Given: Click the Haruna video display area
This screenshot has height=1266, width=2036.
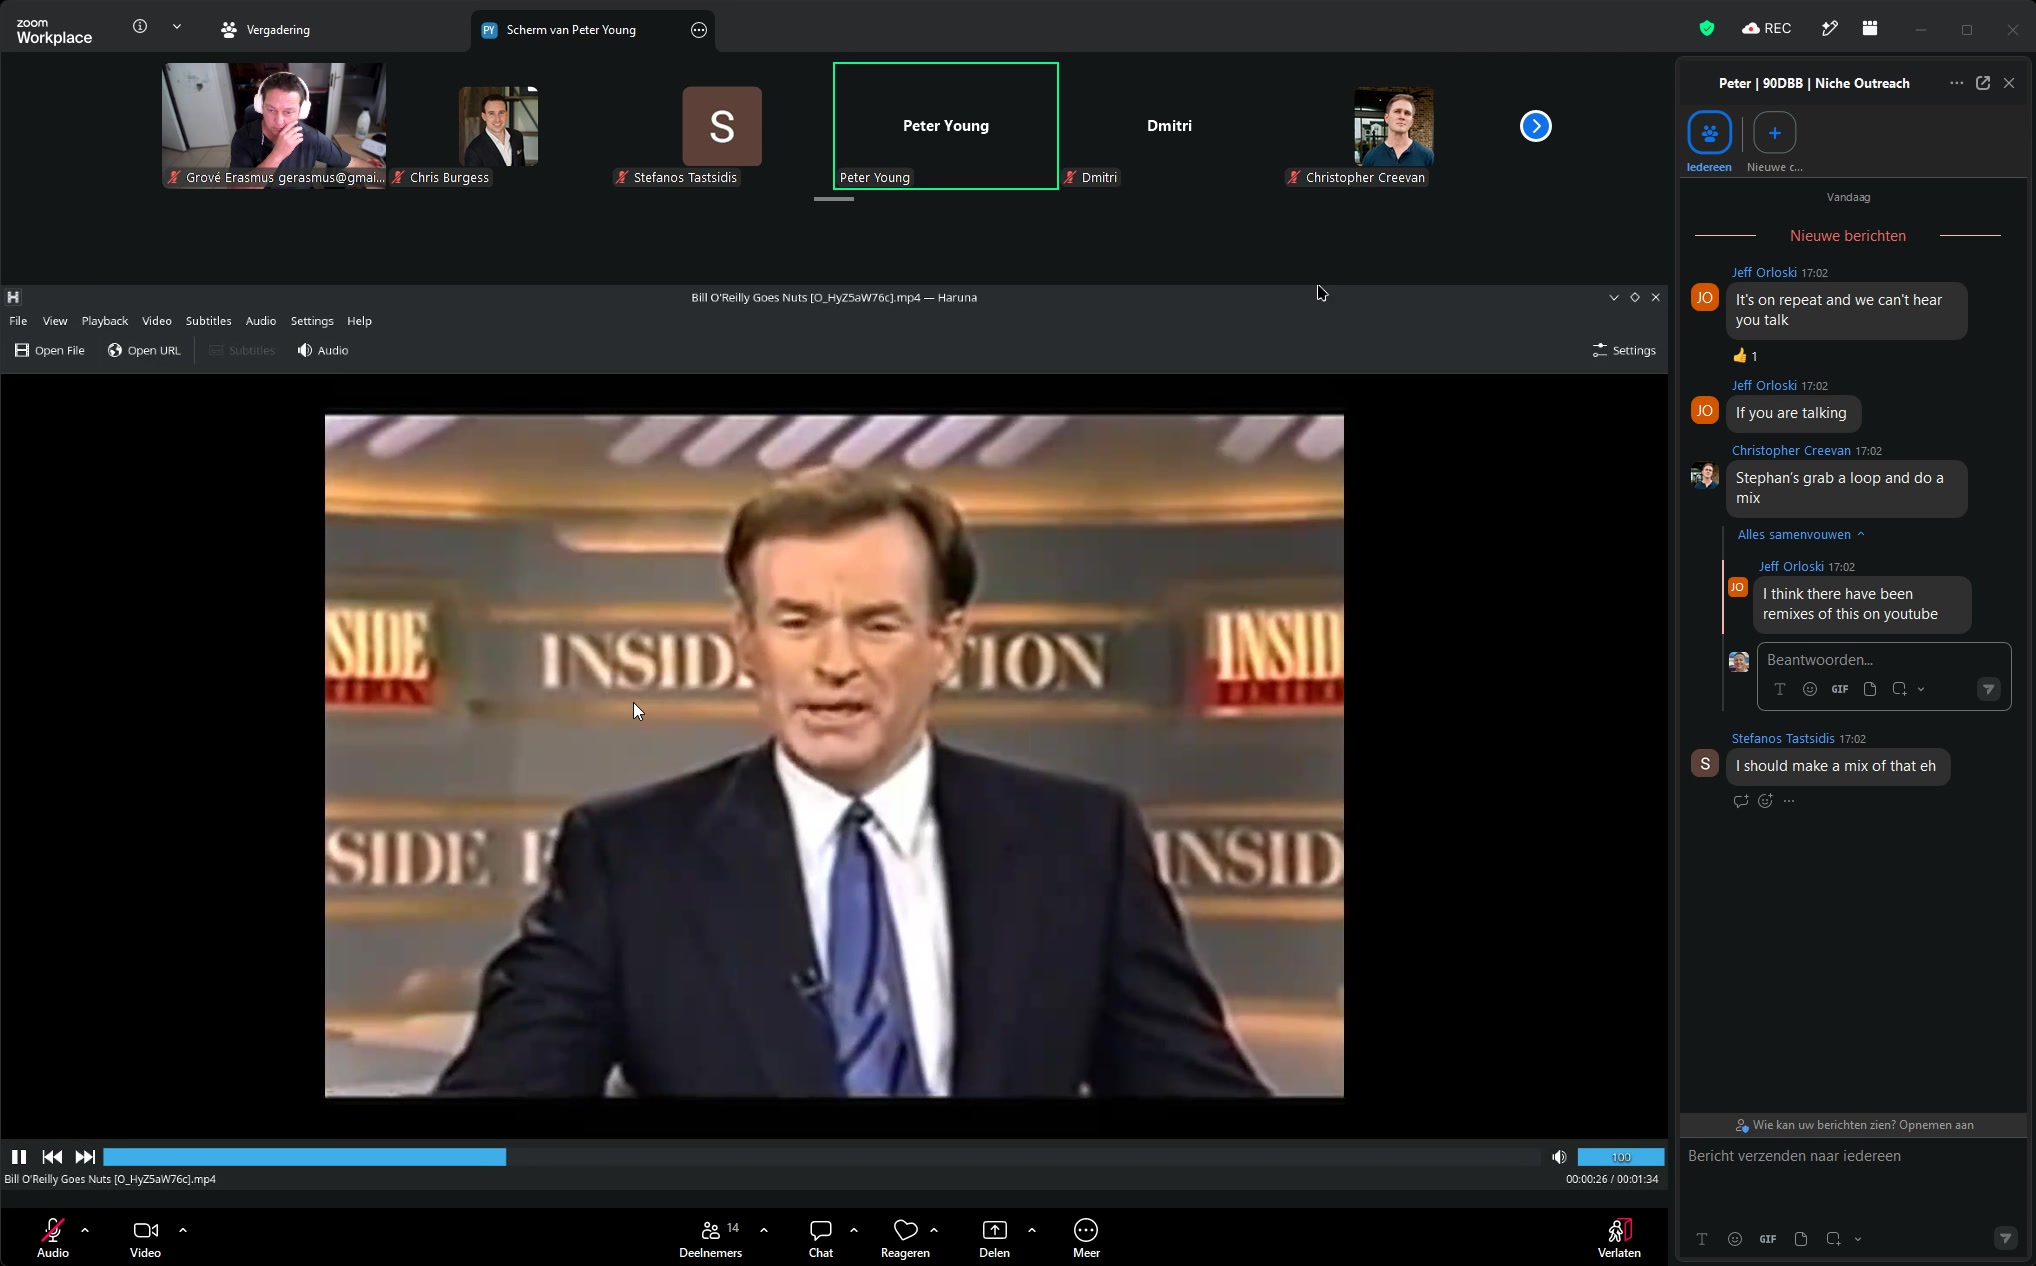Looking at the screenshot, I should click(834, 756).
